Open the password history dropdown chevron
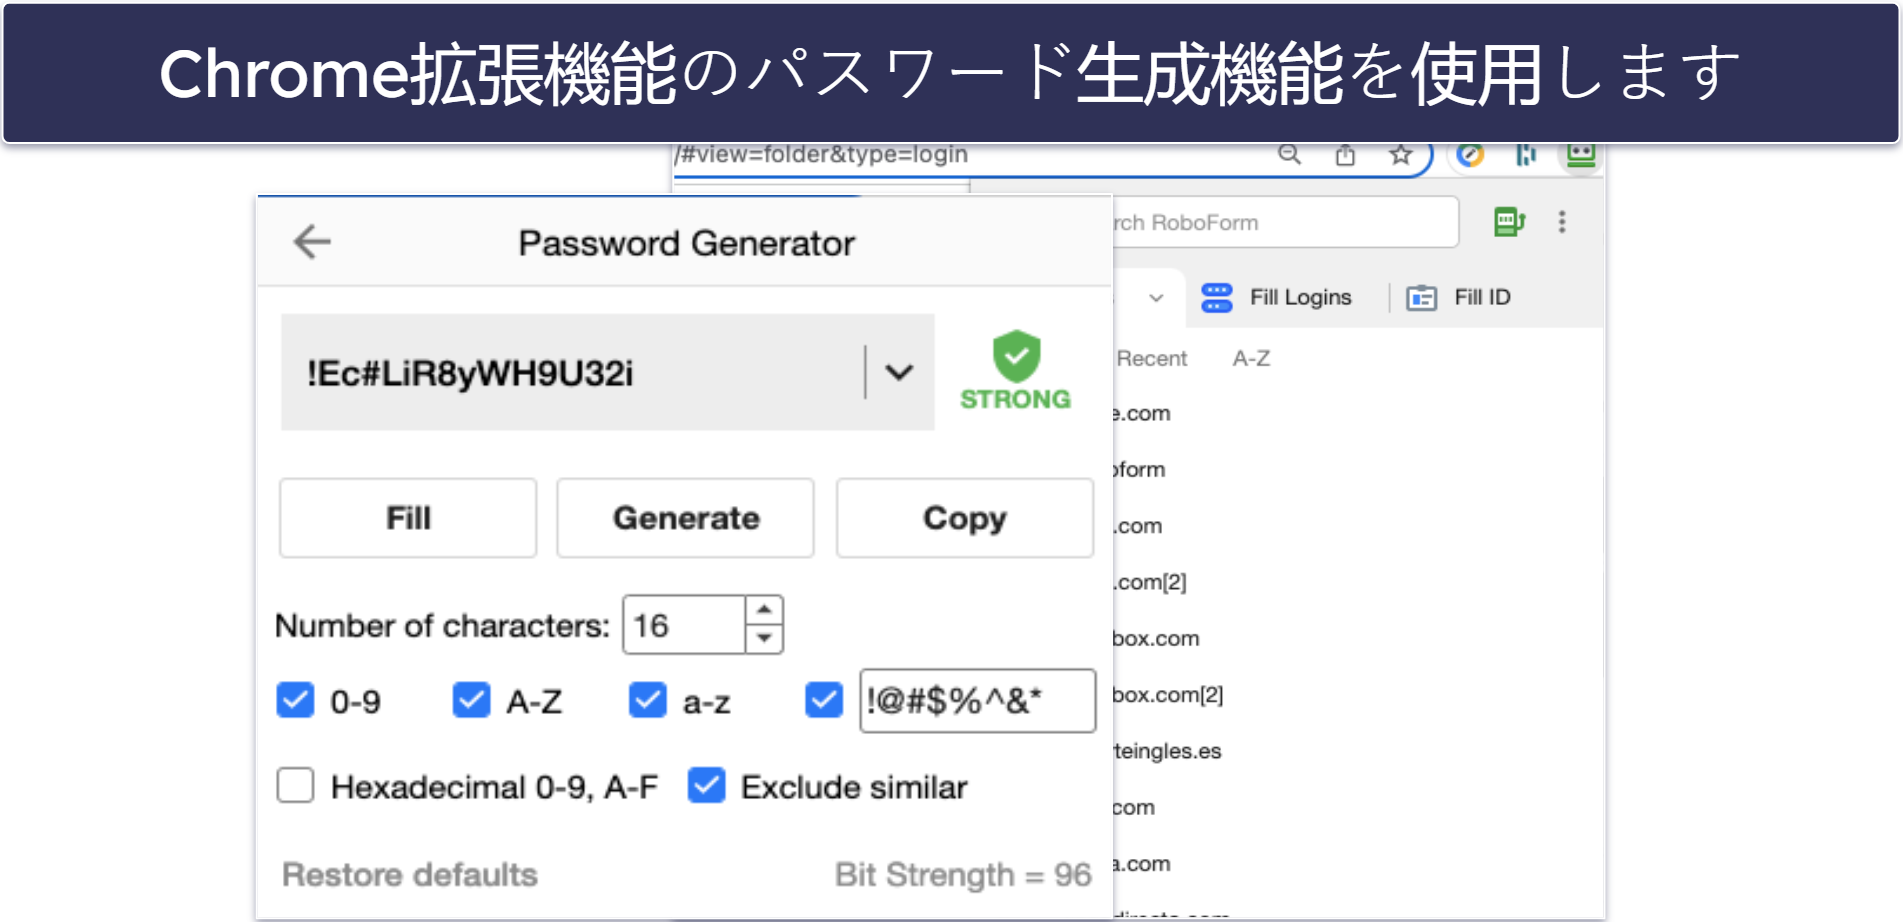Image resolution: width=1903 pixels, height=922 pixels. [x=899, y=373]
